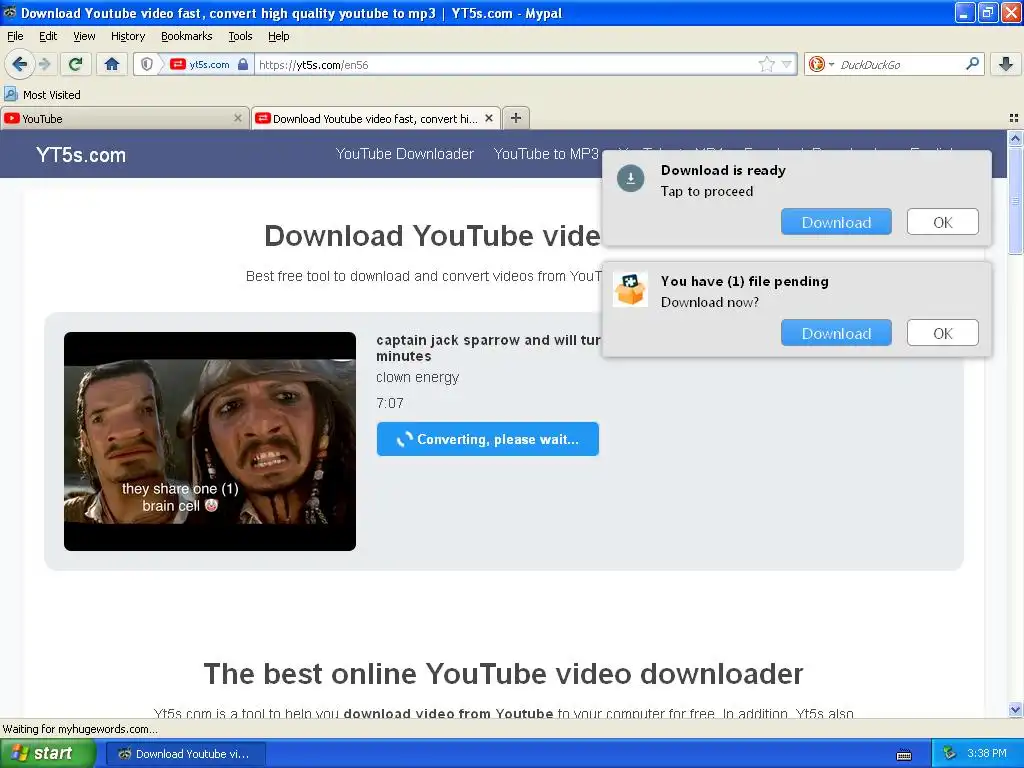Open the Most Visited bookmarks folder
This screenshot has width=1024, height=768.
click(43, 95)
